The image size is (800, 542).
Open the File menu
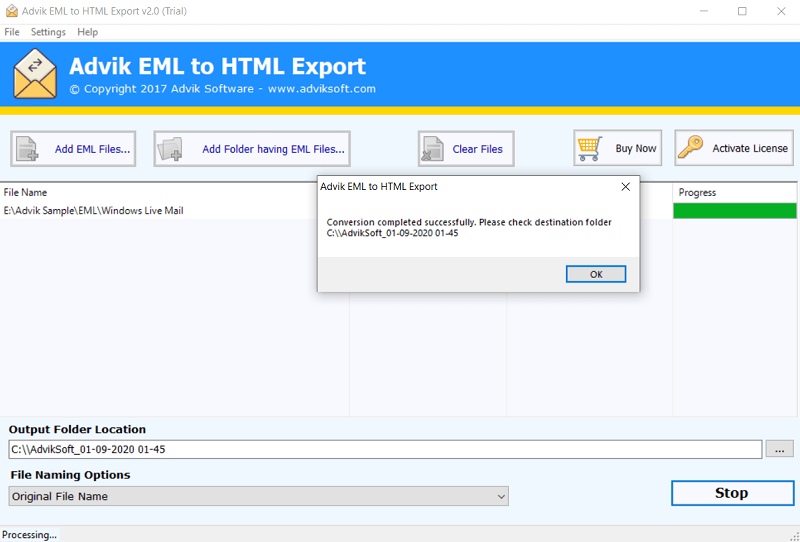pyautogui.click(x=12, y=32)
